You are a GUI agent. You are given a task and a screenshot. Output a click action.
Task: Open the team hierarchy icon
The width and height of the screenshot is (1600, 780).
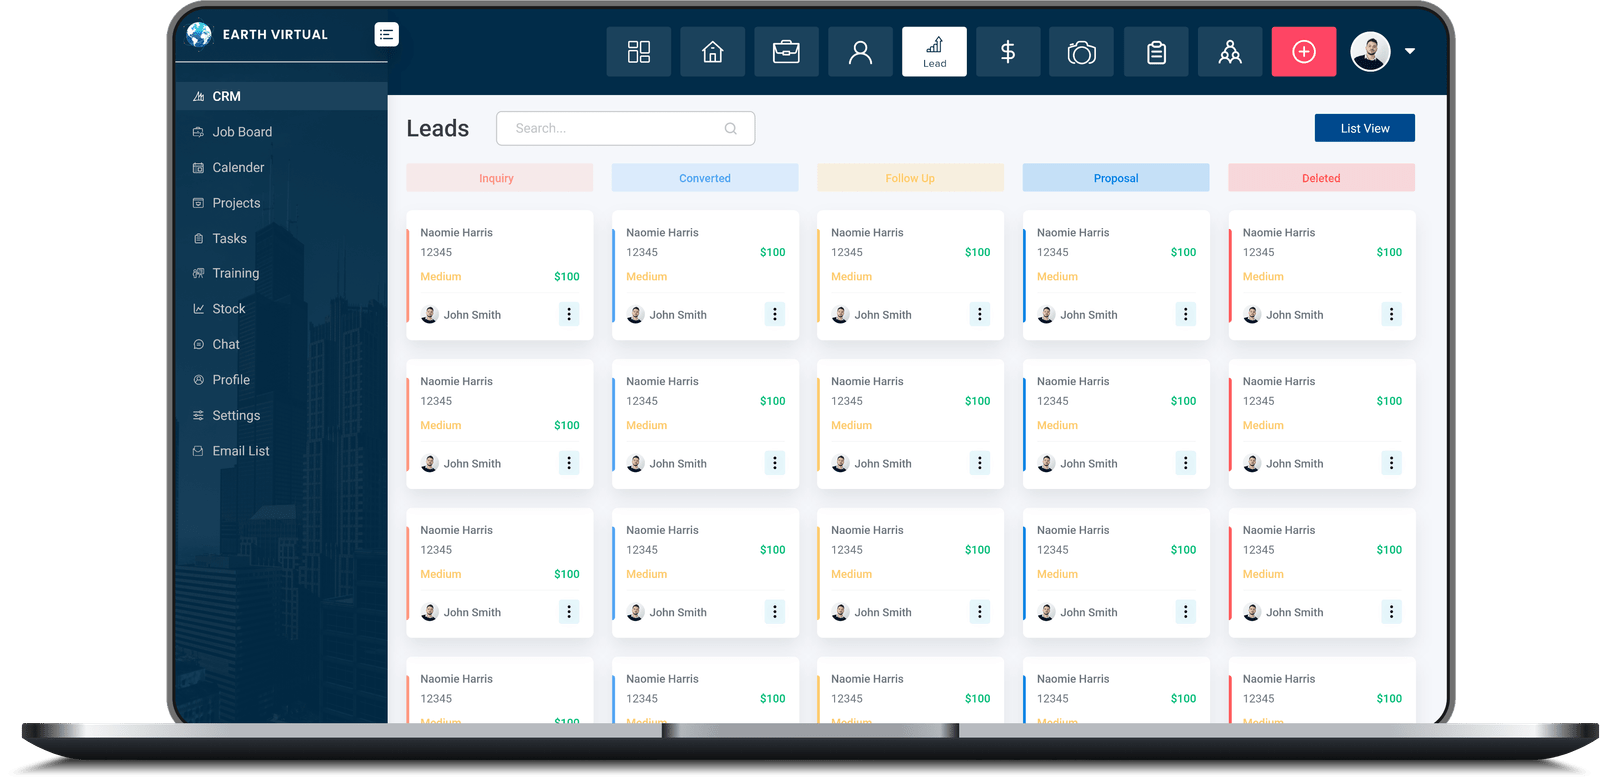tap(1230, 52)
